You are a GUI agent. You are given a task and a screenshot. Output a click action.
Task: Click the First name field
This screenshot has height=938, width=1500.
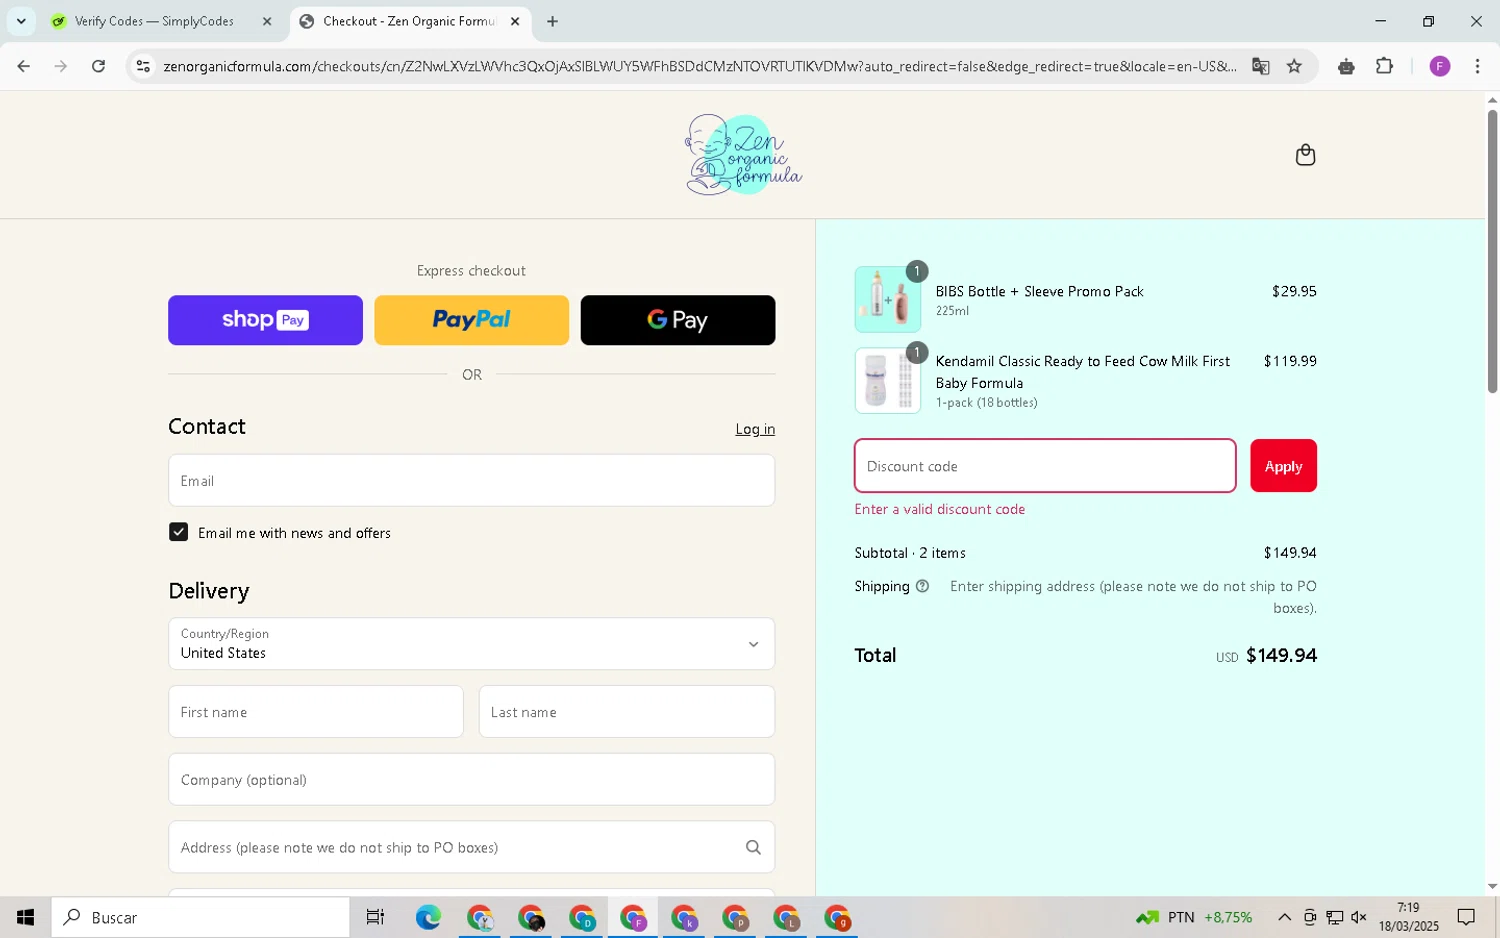point(315,712)
